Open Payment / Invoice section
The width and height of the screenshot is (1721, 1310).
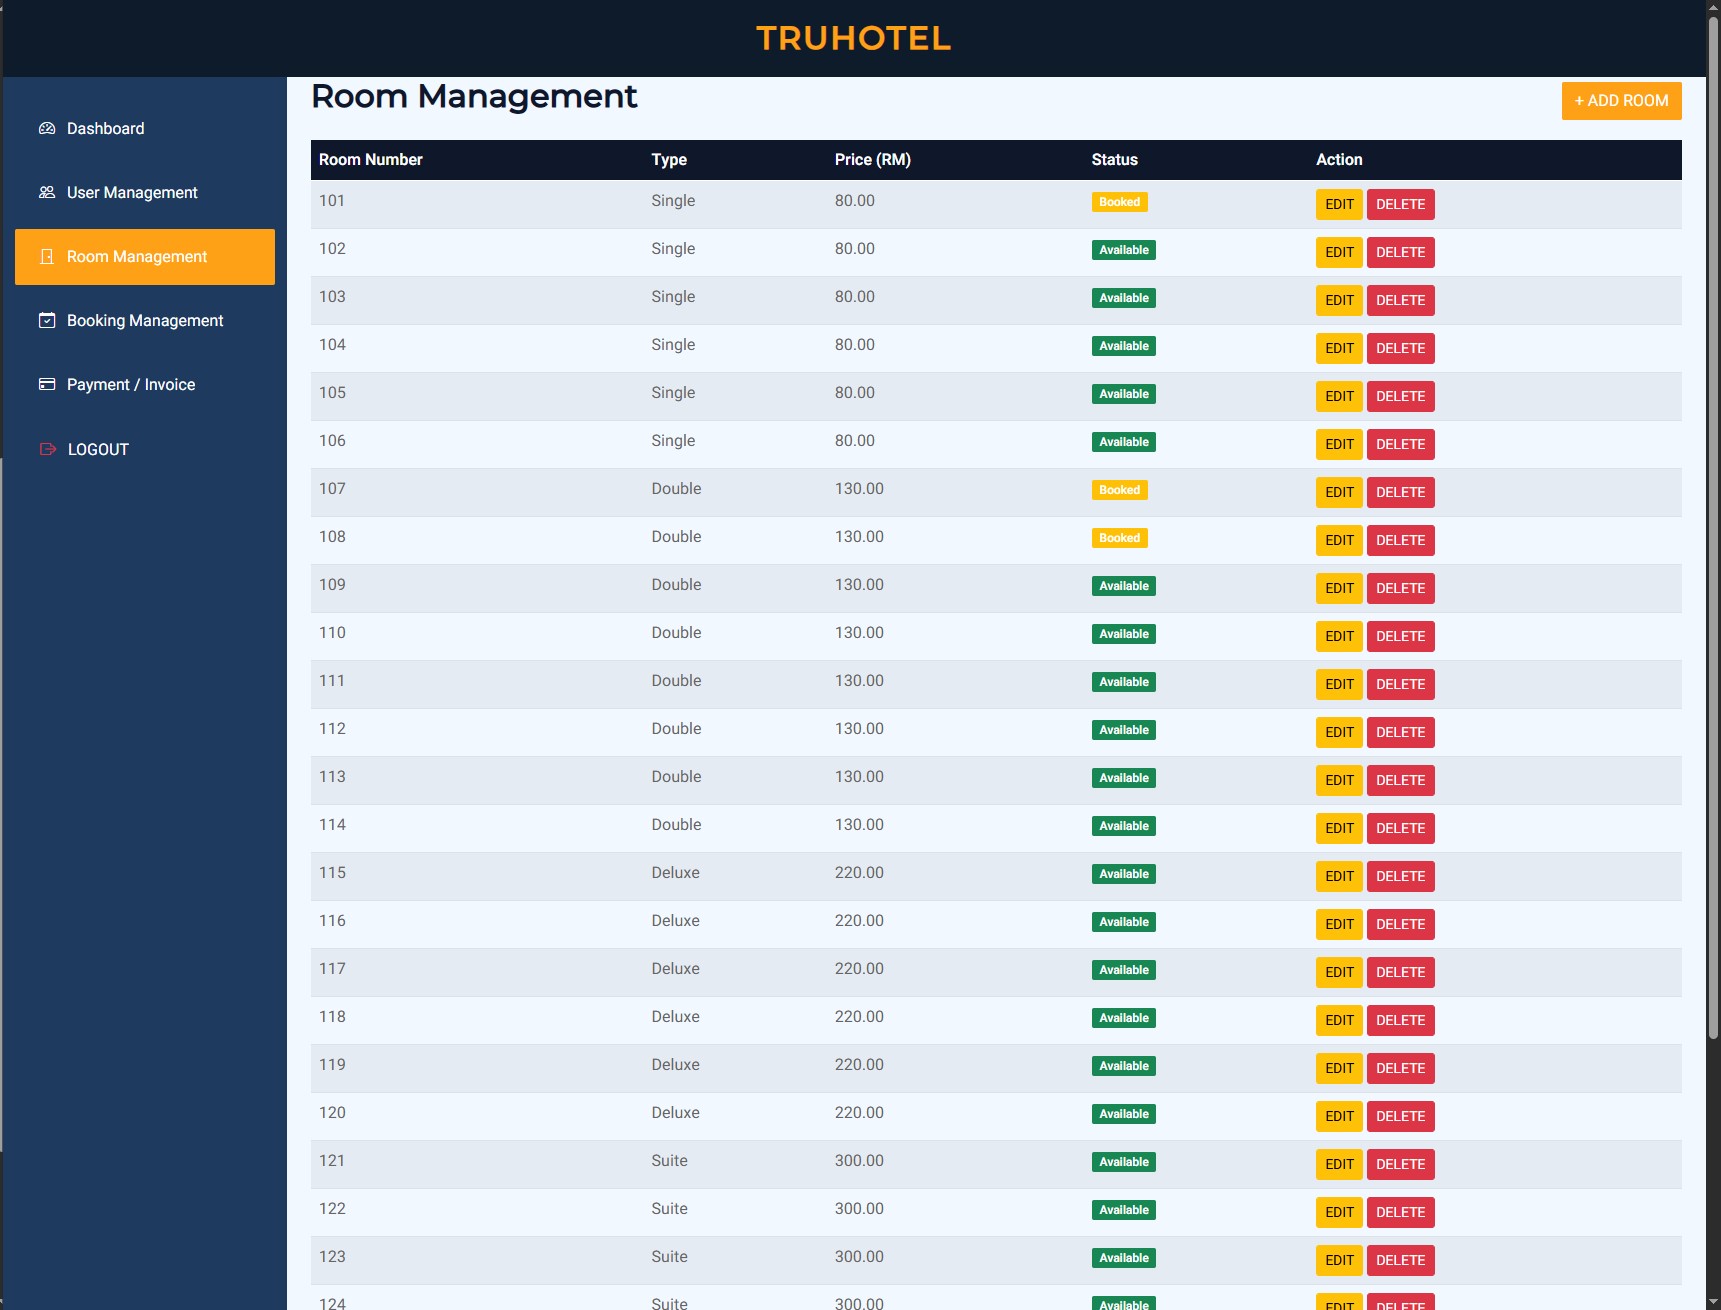(x=131, y=385)
